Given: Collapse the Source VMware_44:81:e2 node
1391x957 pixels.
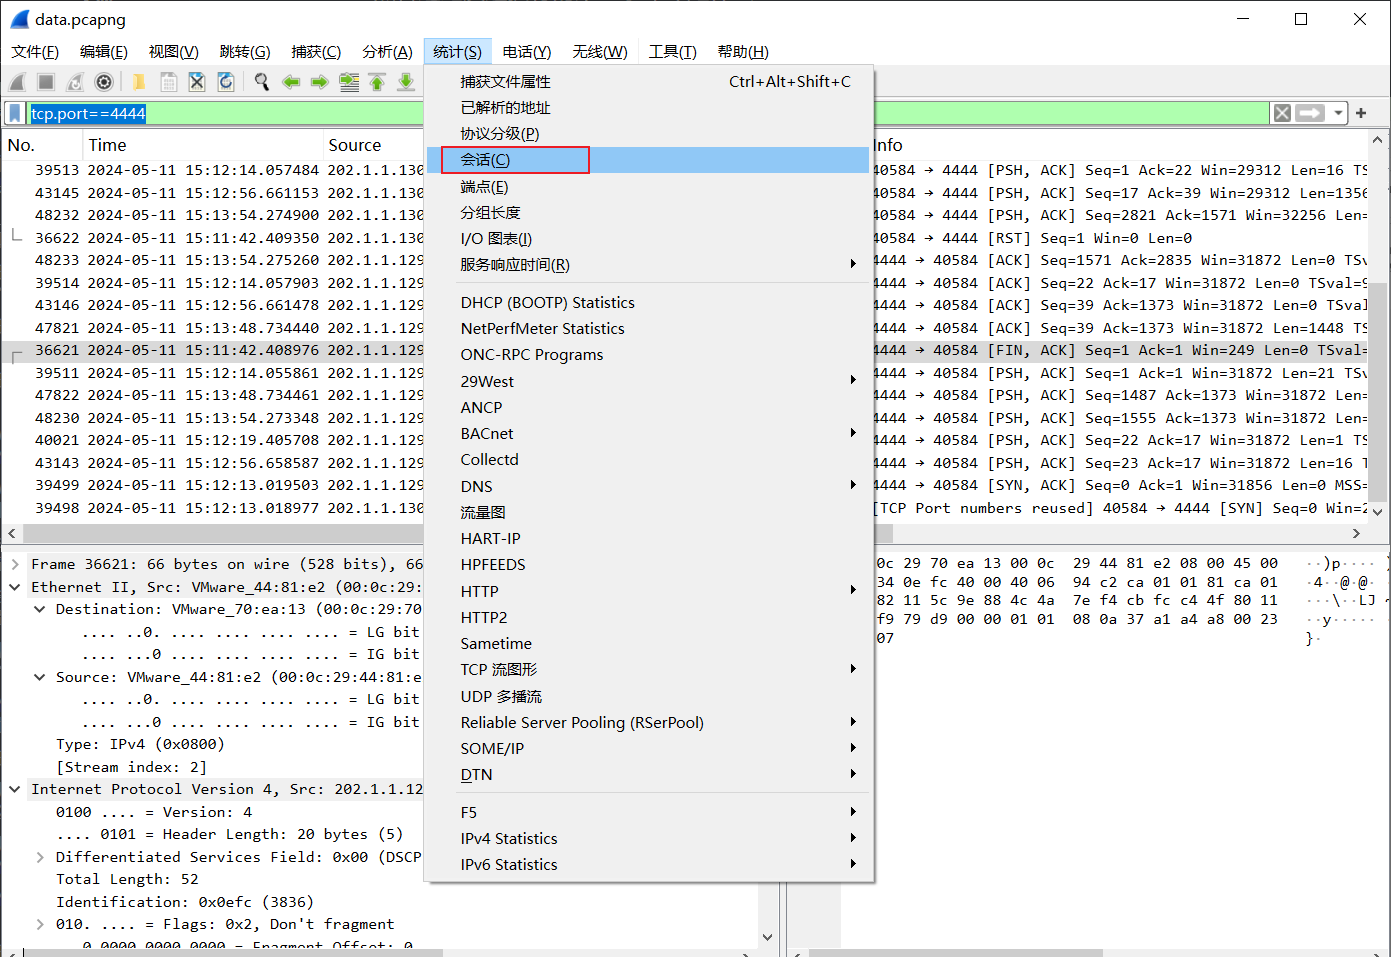Looking at the screenshot, I should 40,677.
